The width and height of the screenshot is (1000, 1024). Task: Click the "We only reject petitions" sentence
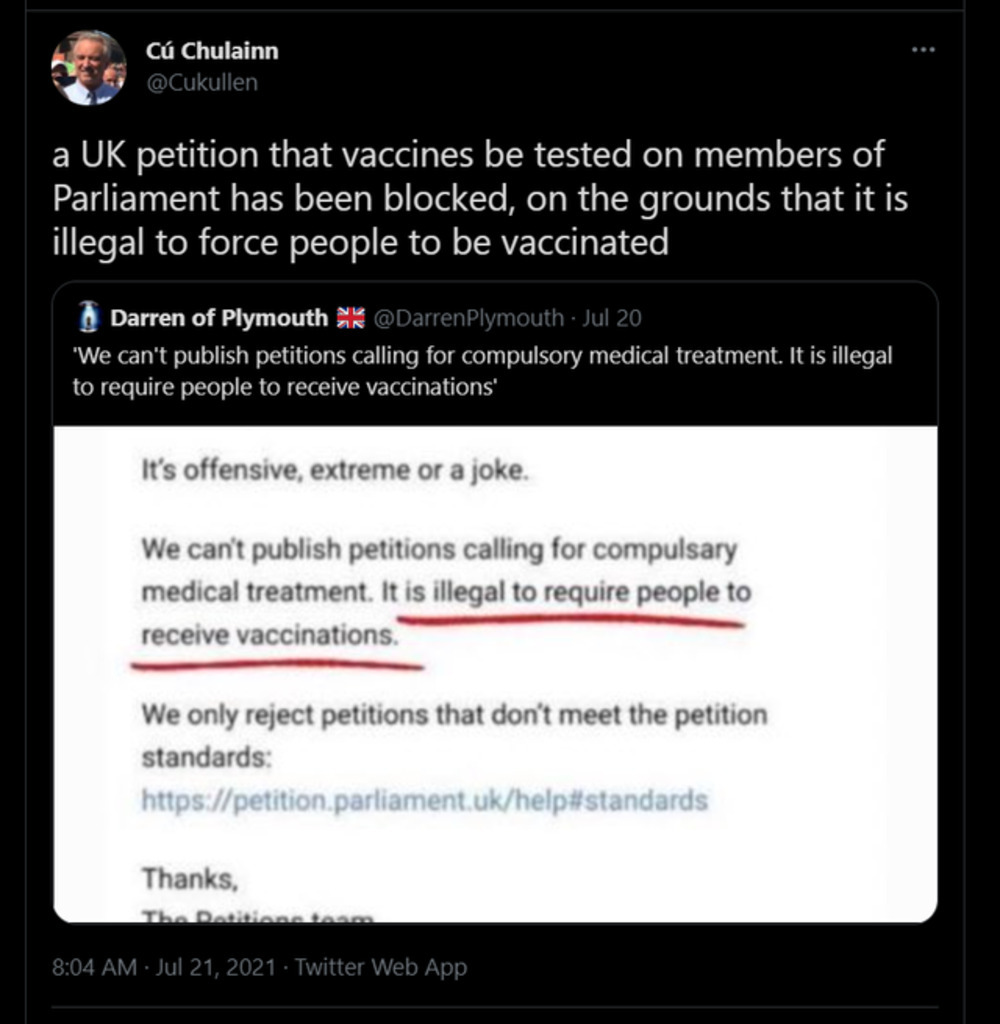[x=454, y=716]
